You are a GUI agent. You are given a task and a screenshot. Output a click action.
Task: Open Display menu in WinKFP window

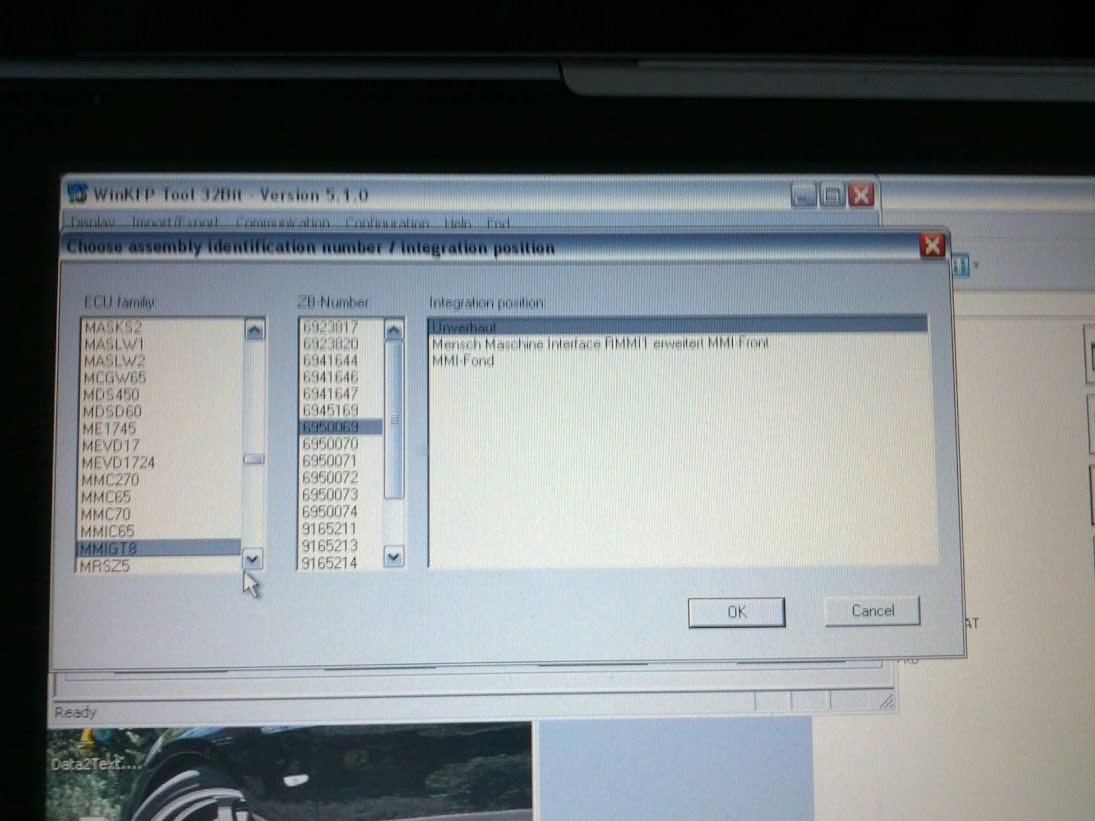tap(92, 222)
